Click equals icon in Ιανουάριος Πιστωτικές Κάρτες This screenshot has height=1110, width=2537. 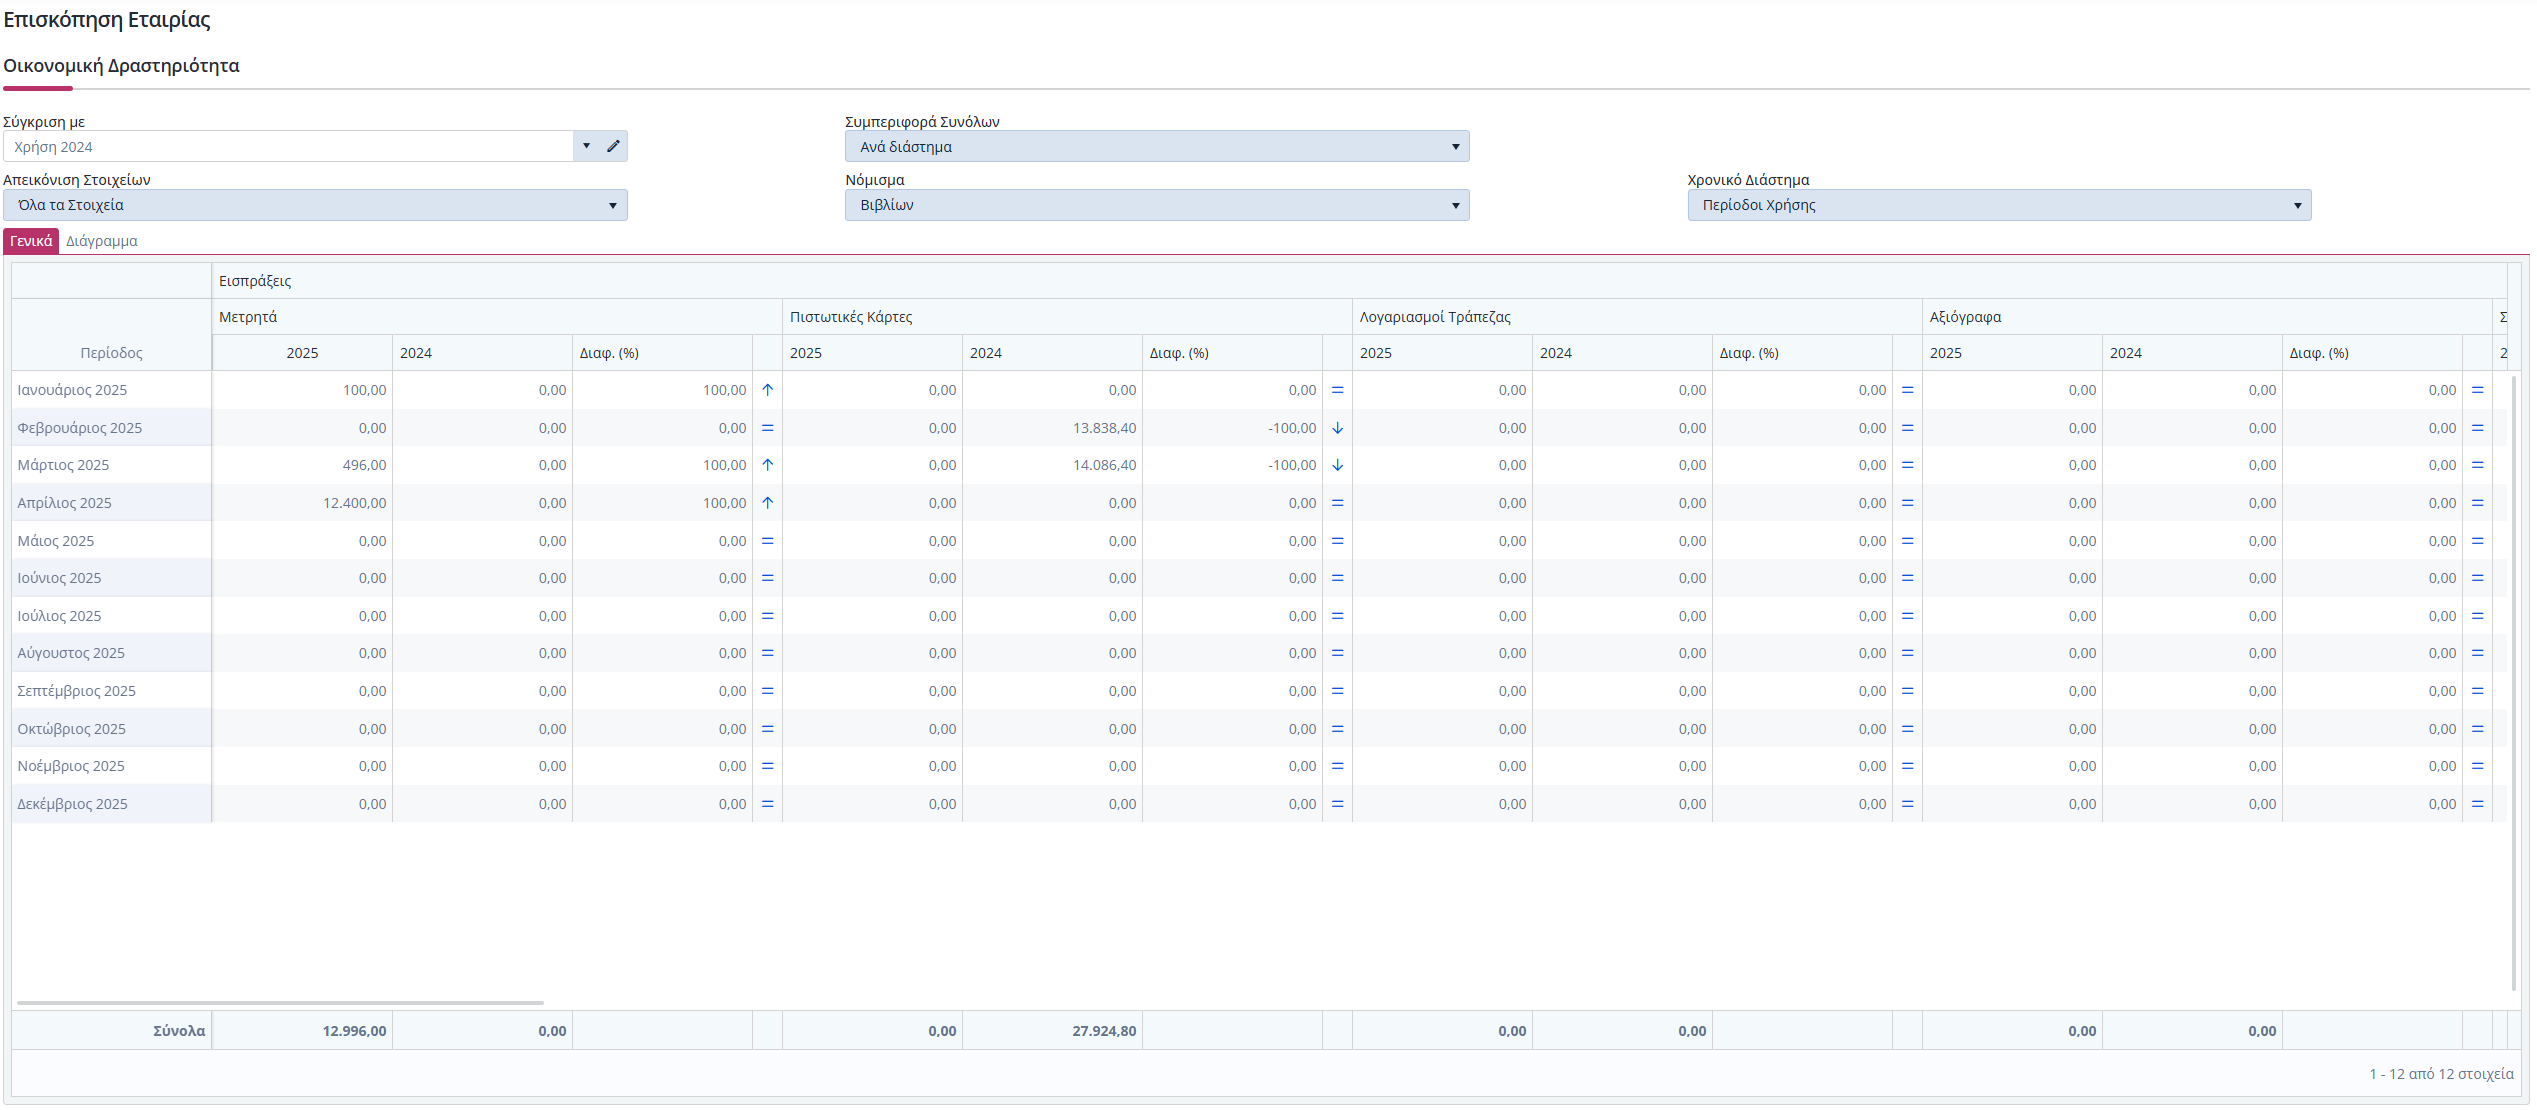pos(1337,390)
